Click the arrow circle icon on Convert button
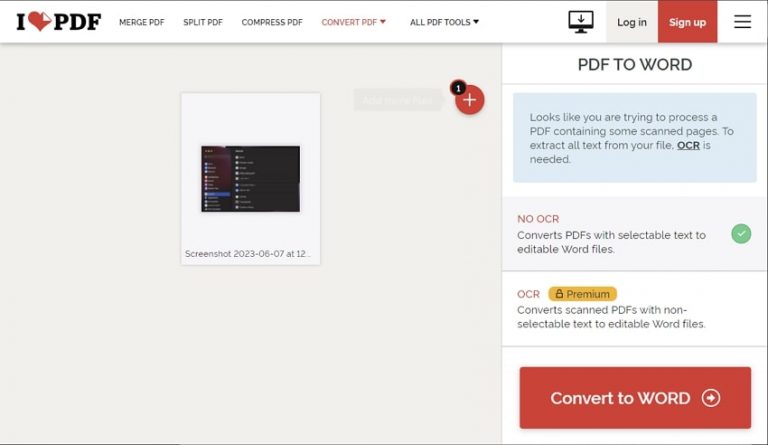The image size is (768, 445). click(x=711, y=398)
